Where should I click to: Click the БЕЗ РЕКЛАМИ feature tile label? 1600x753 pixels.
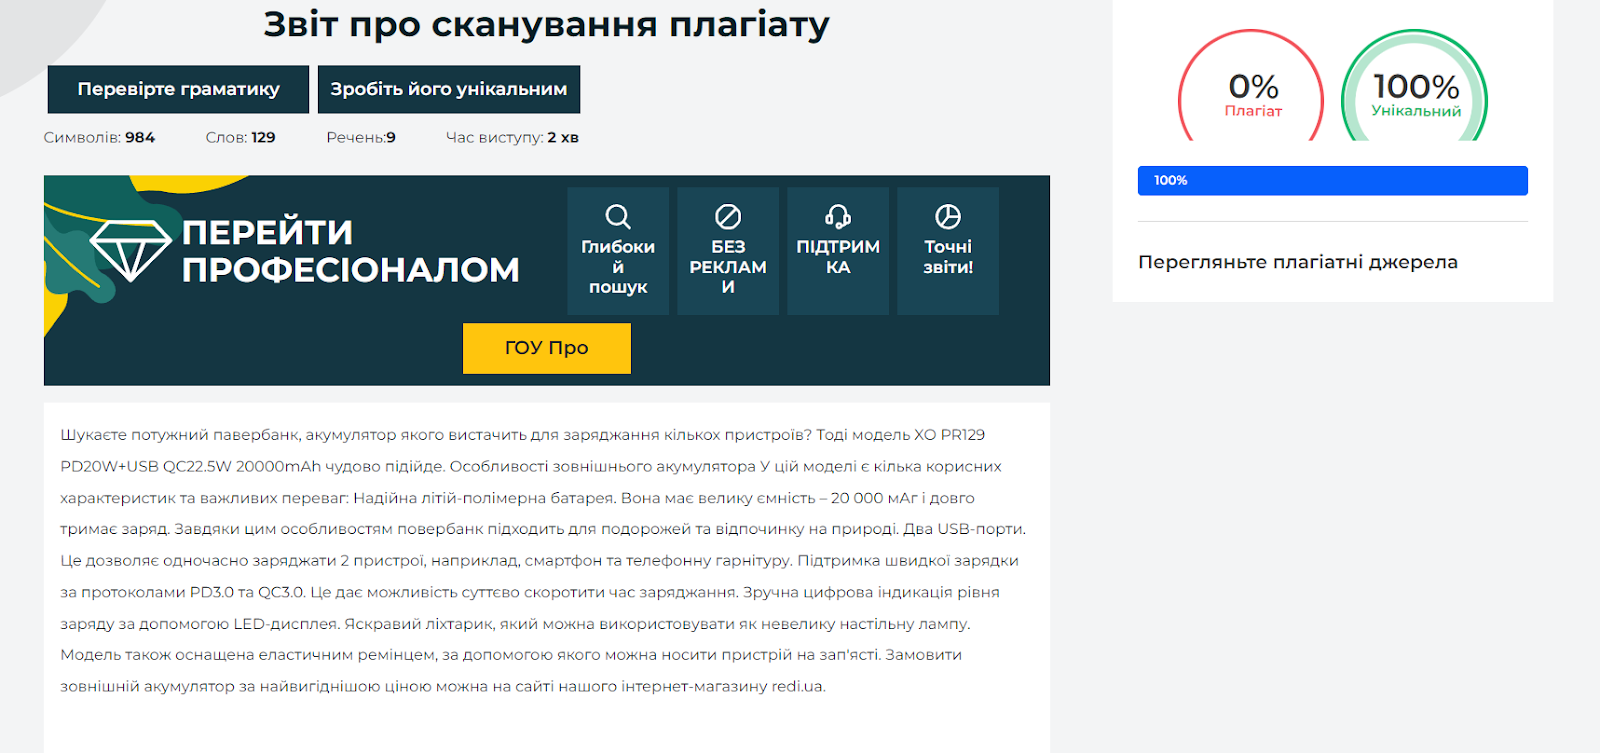[728, 267]
